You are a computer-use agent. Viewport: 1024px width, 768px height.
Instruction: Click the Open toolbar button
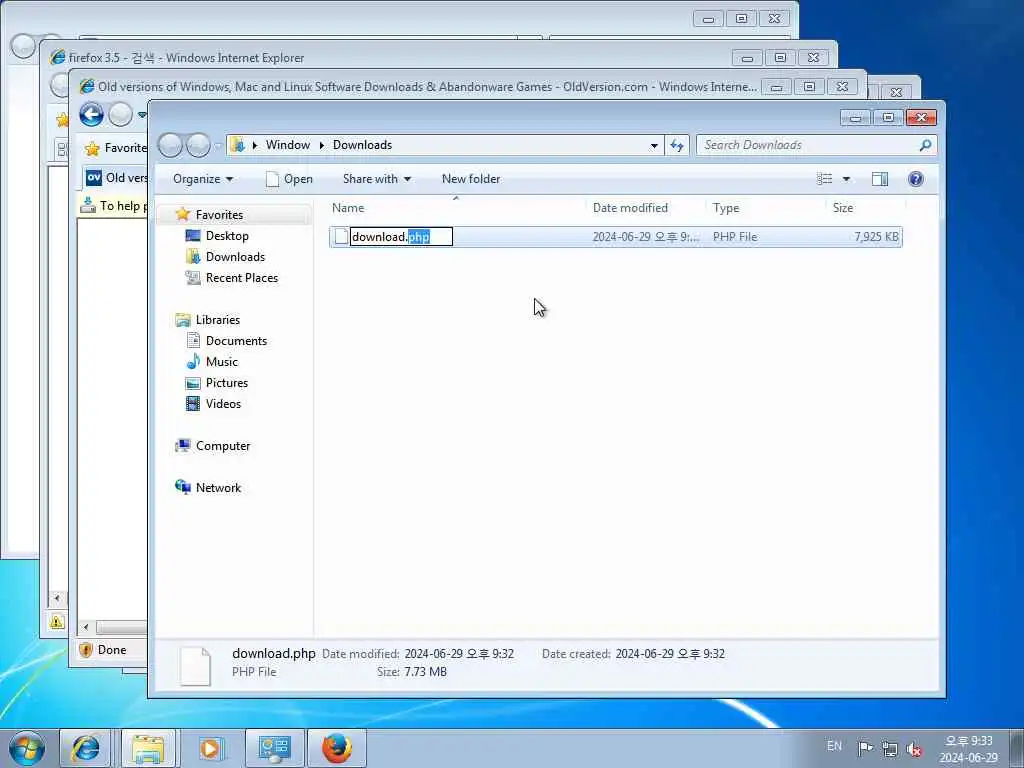[x=289, y=179]
